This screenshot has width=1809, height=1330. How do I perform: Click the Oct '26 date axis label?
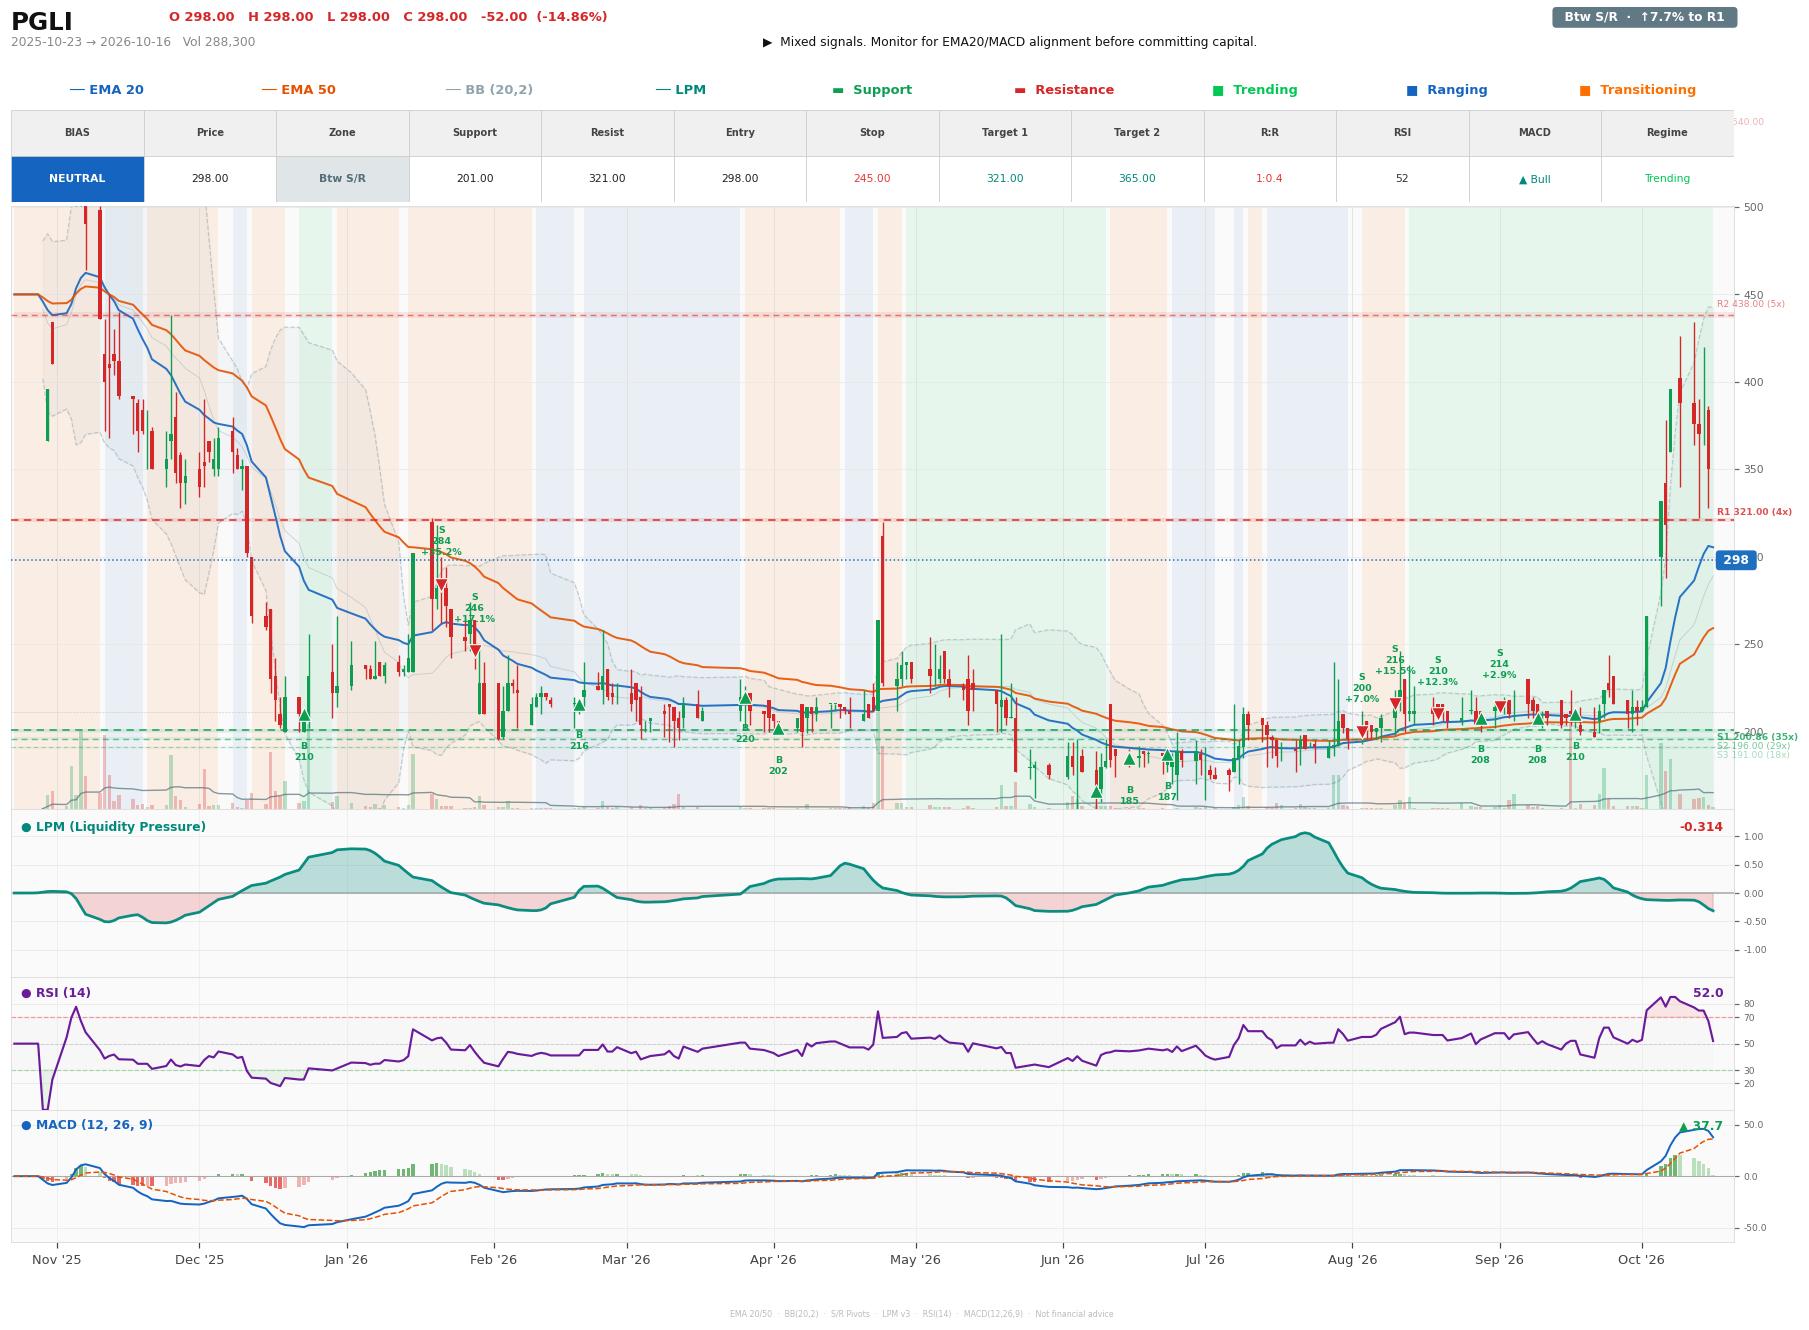(1641, 1260)
